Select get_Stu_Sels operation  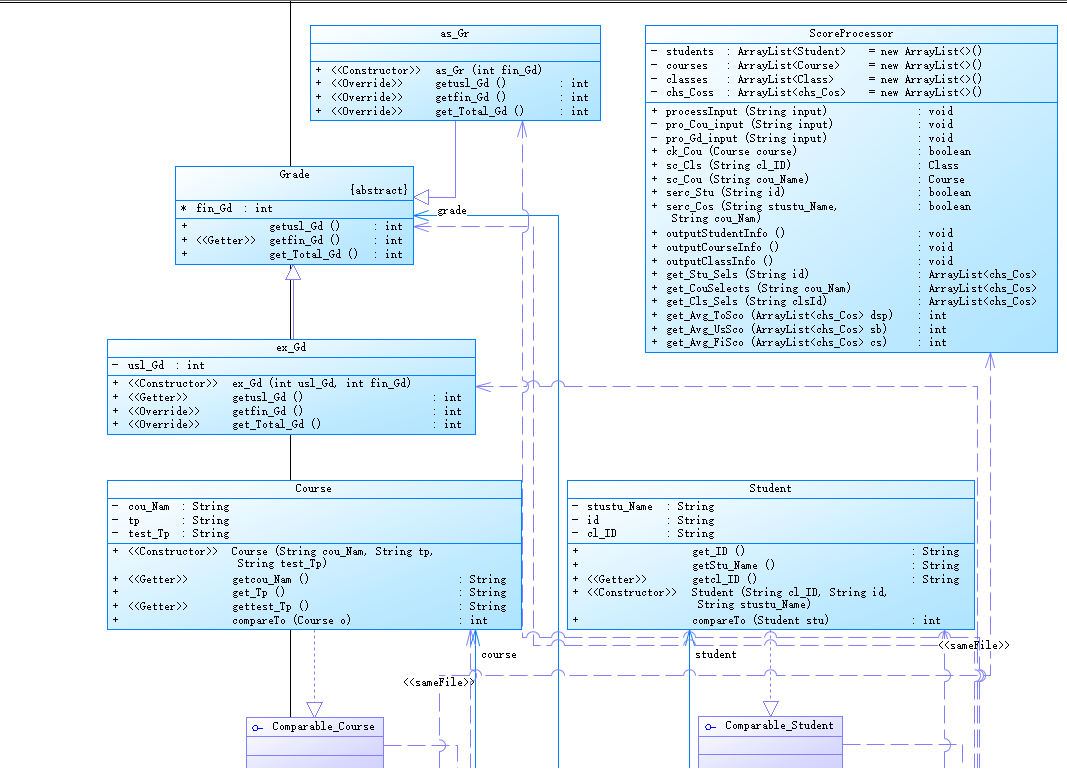(x=844, y=274)
